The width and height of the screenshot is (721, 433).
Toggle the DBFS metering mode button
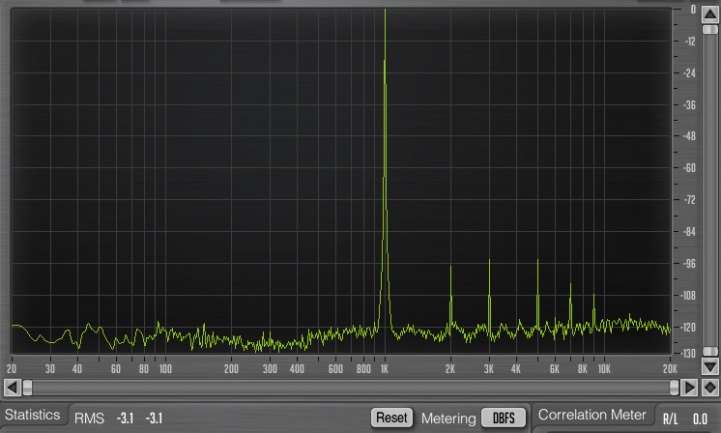click(504, 418)
